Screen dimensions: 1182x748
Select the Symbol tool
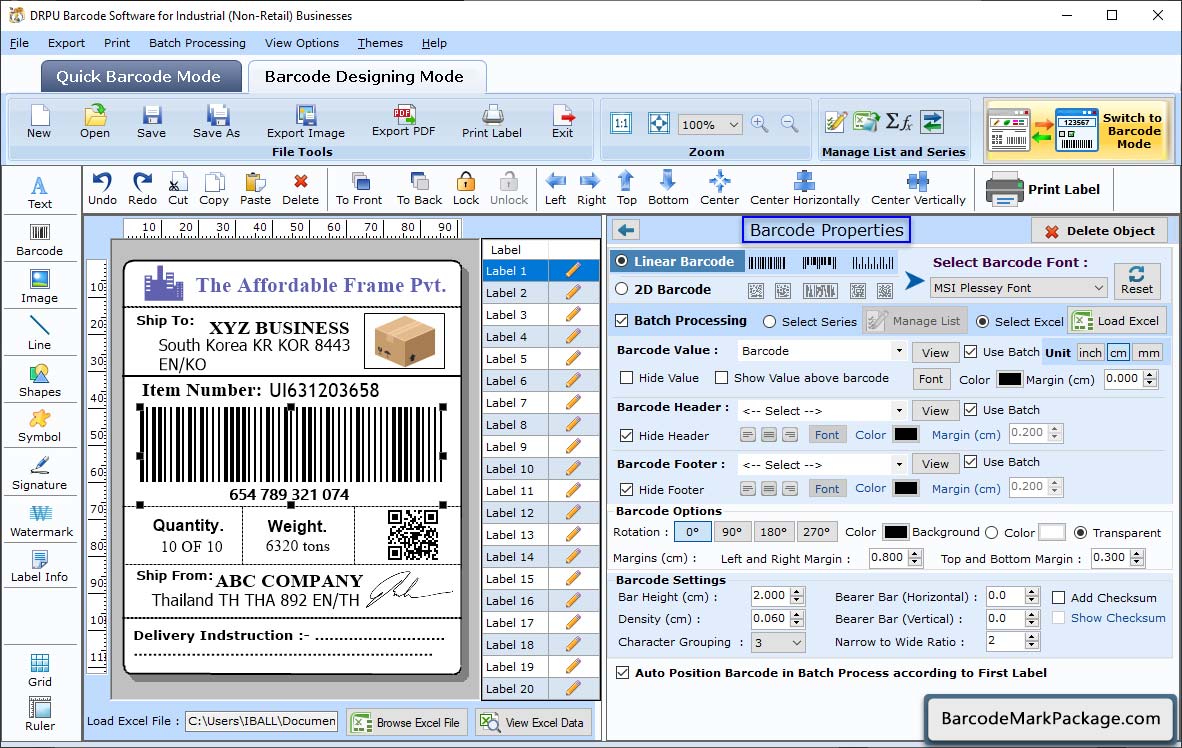point(39,426)
